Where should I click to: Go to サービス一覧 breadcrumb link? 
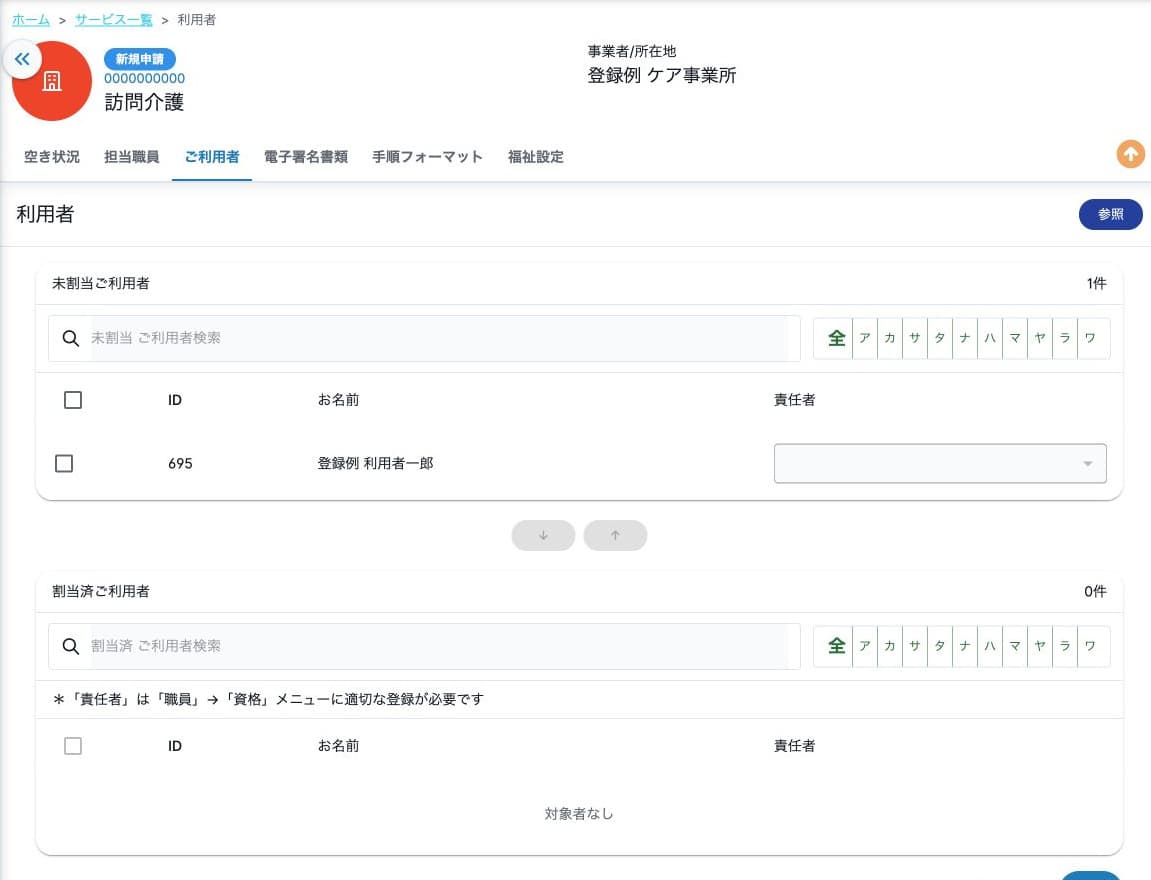pyautogui.click(x=114, y=20)
